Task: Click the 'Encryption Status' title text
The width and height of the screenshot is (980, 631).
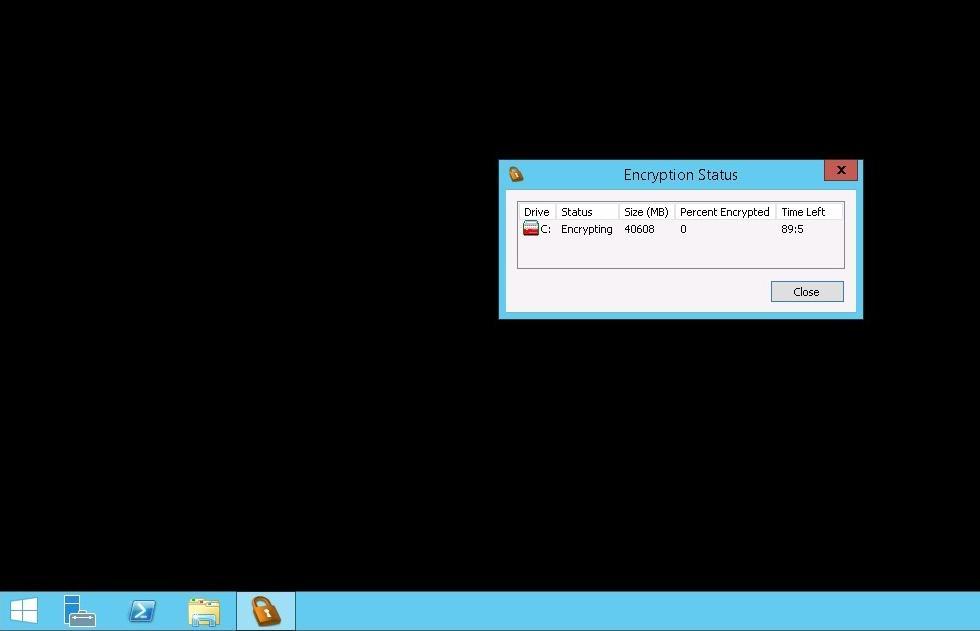Action: (681, 175)
